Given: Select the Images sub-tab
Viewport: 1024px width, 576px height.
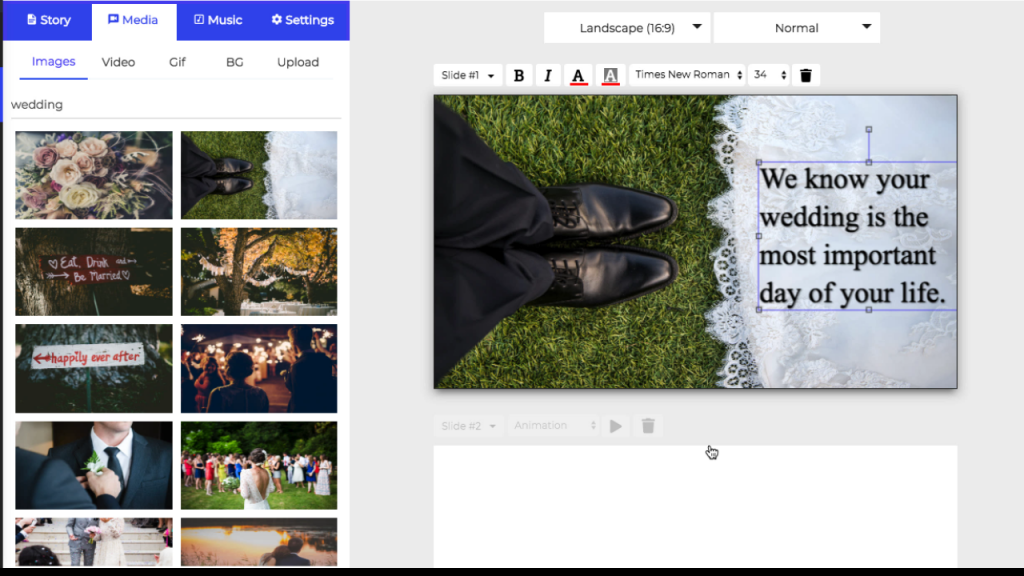Looking at the screenshot, I should (x=54, y=62).
